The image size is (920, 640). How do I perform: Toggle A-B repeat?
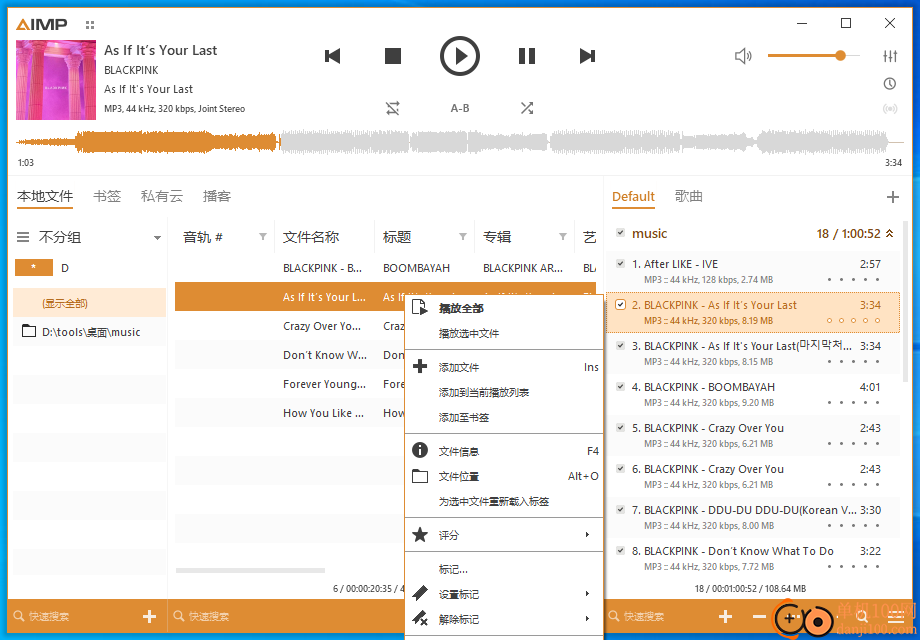pos(460,108)
